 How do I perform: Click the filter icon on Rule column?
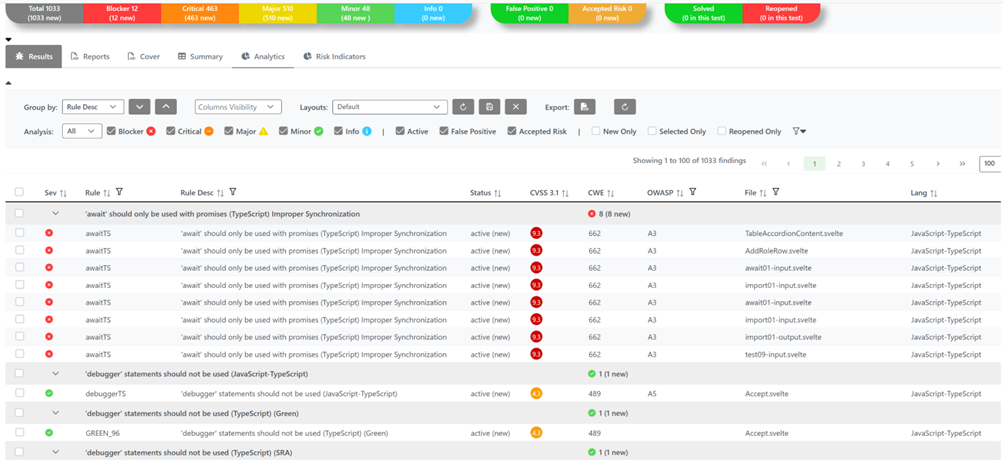point(119,192)
